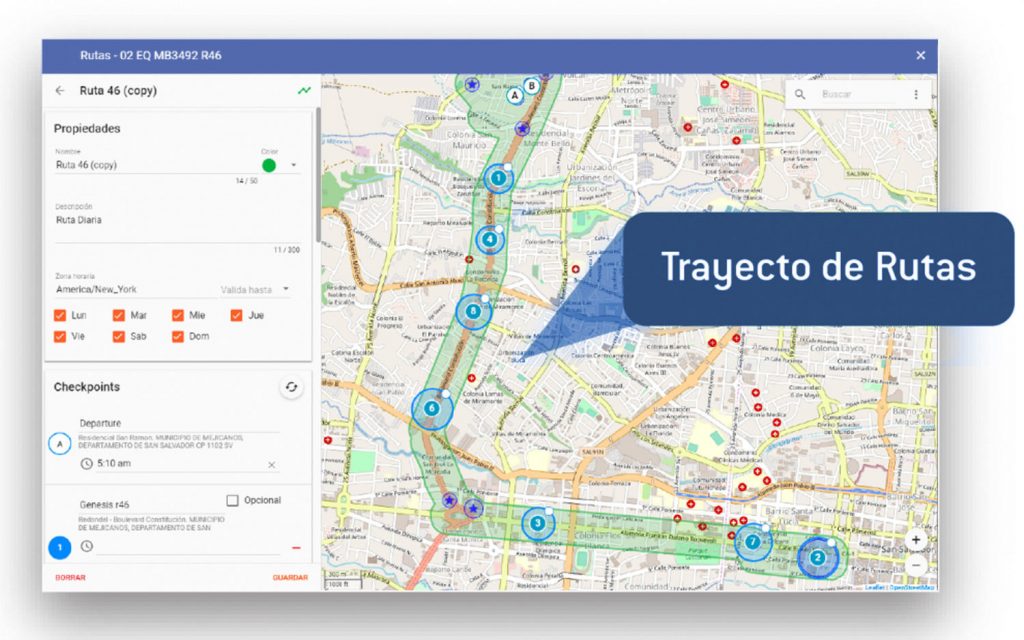1024x640 pixels.
Task: Disable the Jue day checkbox
Action: click(237, 315)
